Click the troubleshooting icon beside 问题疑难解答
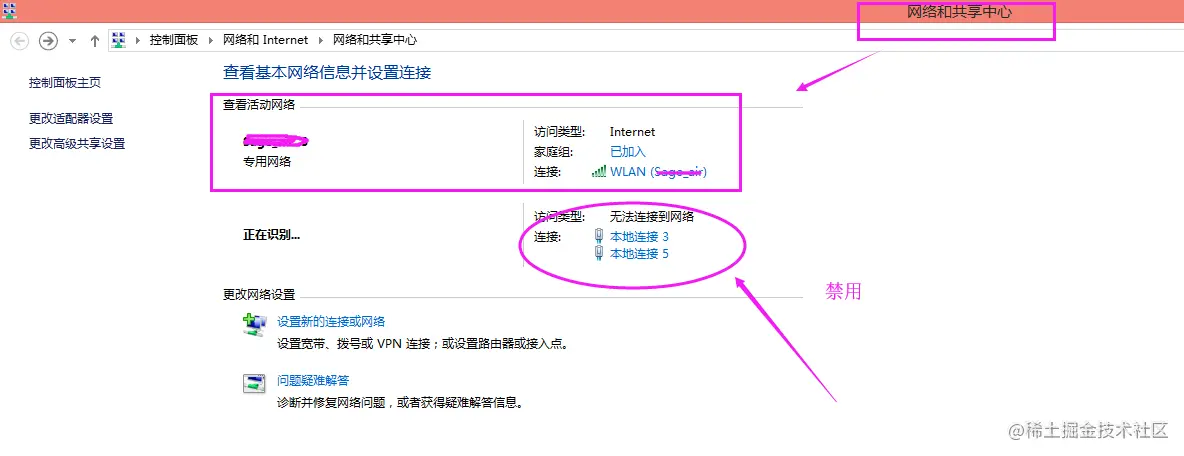Image resolution: width=1184 pixels, height=456 pixels. tap(254, 384)
